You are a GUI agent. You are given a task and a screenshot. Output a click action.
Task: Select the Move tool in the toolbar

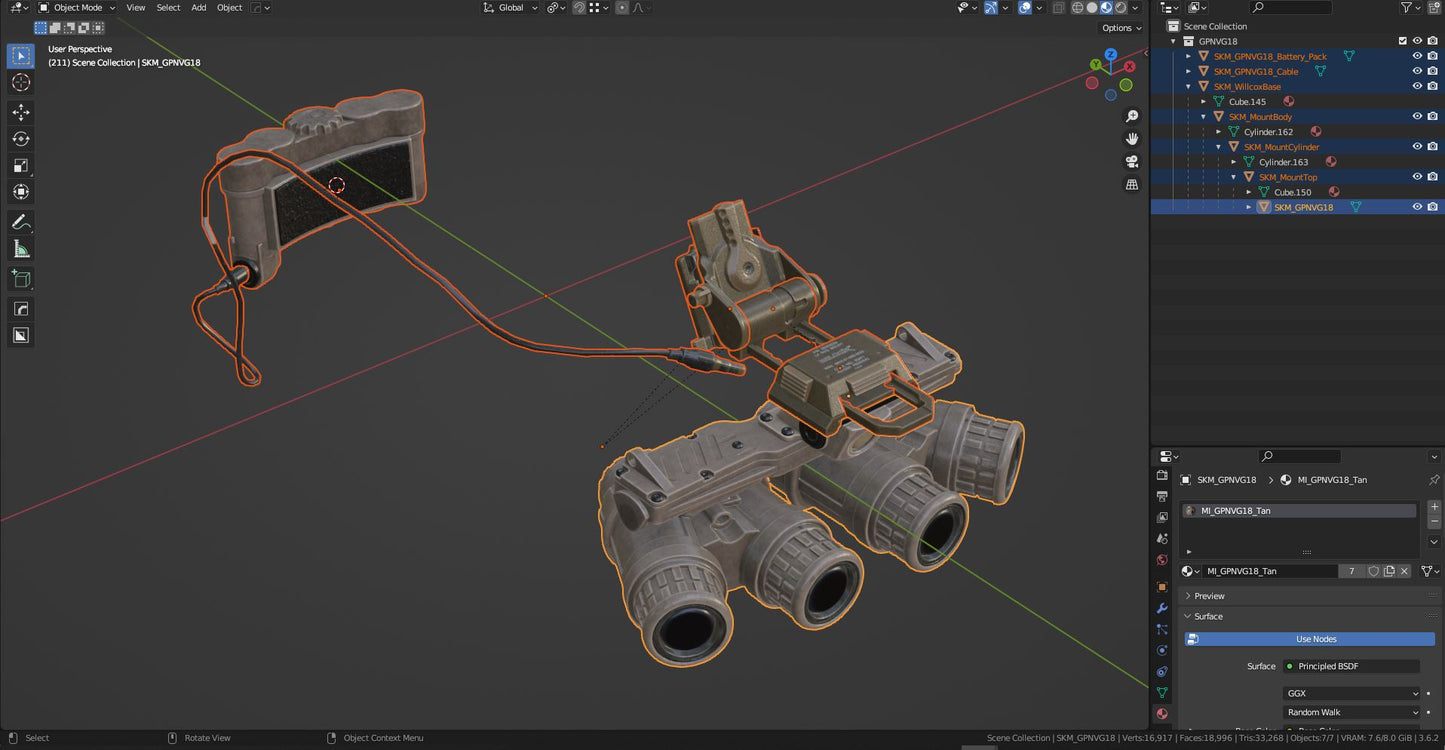pyautogui.click(x=20, y=112)
